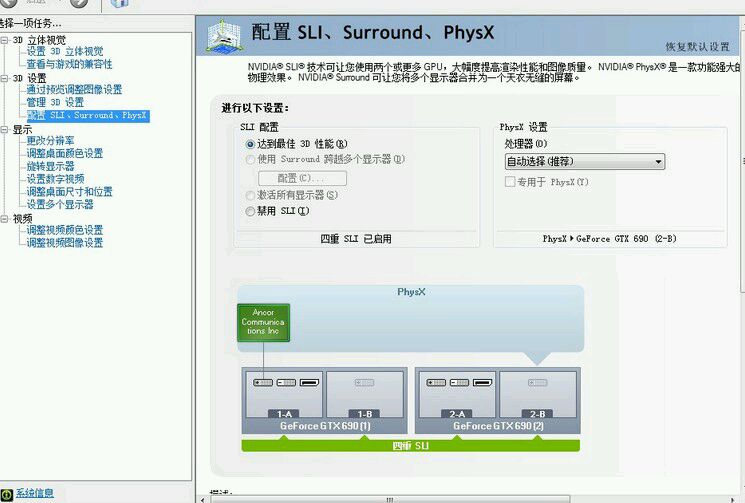Viewport: 745px width, 503px height.
Task: Open 更改分辨率 page
Action: point(50,141)
